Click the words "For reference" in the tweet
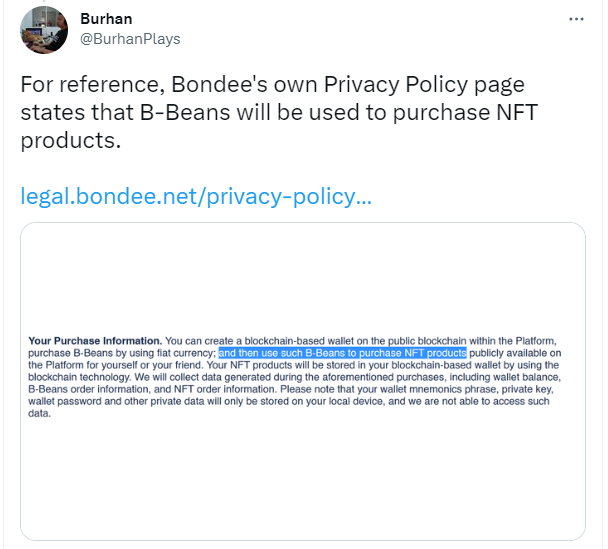This screenshot has width=608, height=549. coord(86,86)
